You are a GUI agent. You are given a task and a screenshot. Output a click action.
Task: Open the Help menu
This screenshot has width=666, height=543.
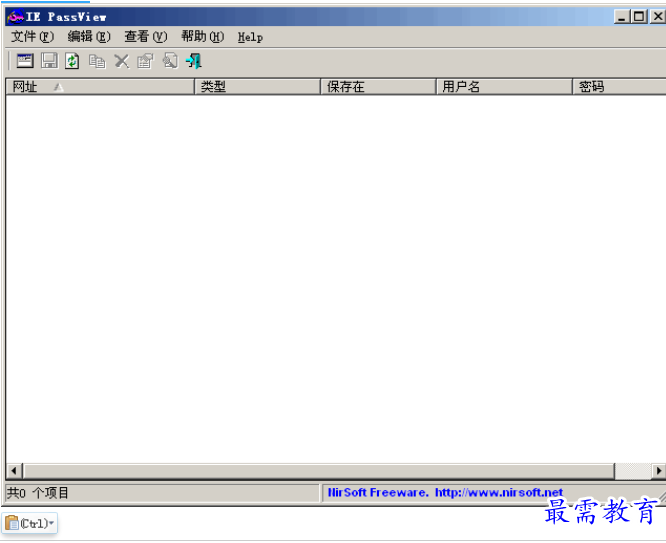coord(250,37)
